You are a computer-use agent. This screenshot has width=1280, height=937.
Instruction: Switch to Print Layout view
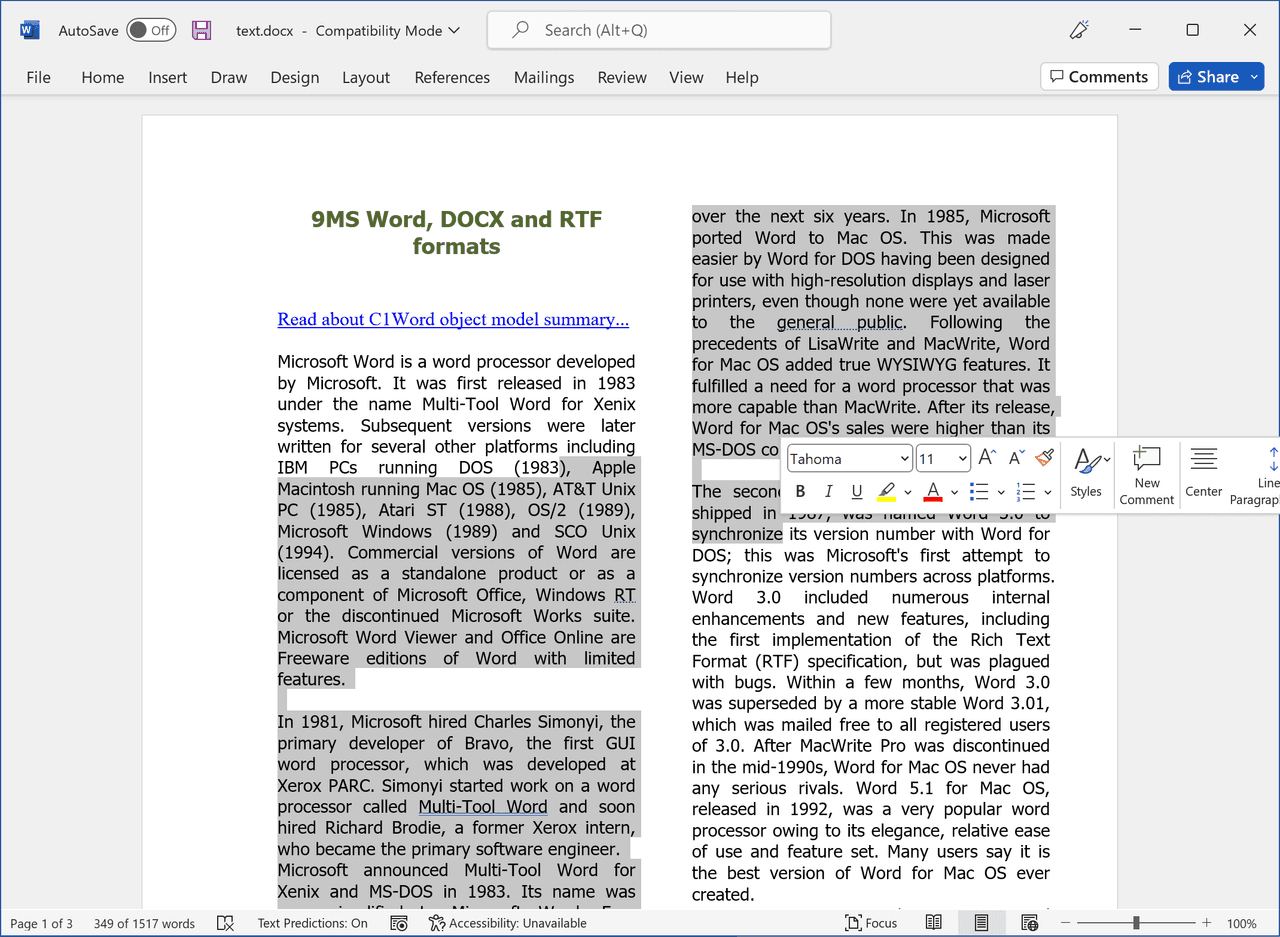(x=981, y=923)
